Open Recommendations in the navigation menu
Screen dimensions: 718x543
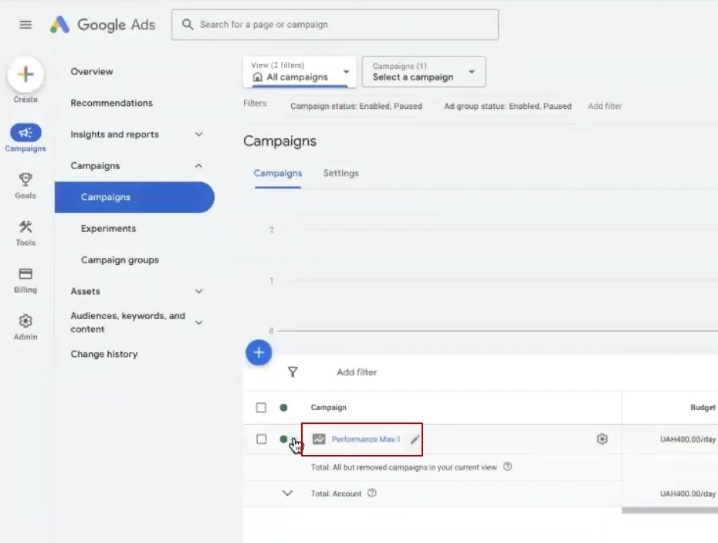pos(111,103)
